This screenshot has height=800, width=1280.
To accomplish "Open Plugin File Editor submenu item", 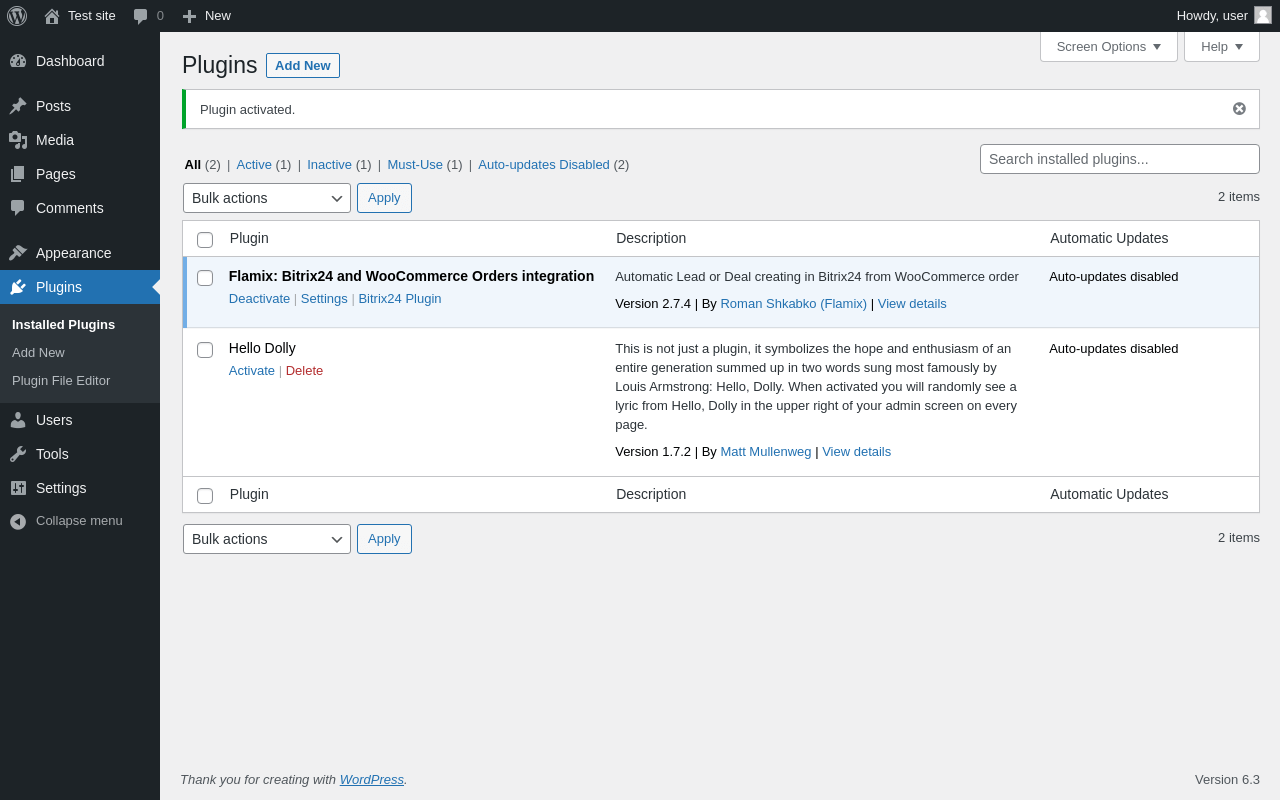I will click(x=61, y=381).
